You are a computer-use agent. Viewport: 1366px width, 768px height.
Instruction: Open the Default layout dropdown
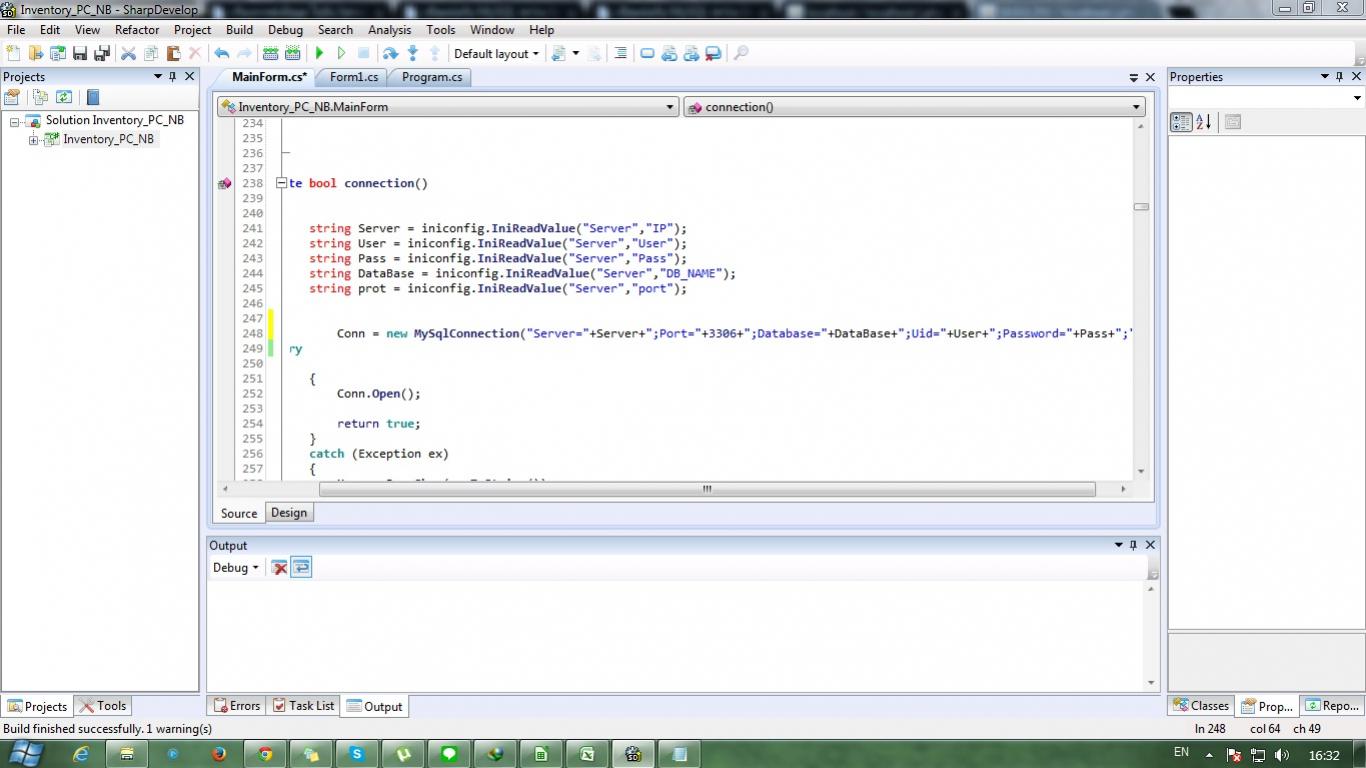496,53
